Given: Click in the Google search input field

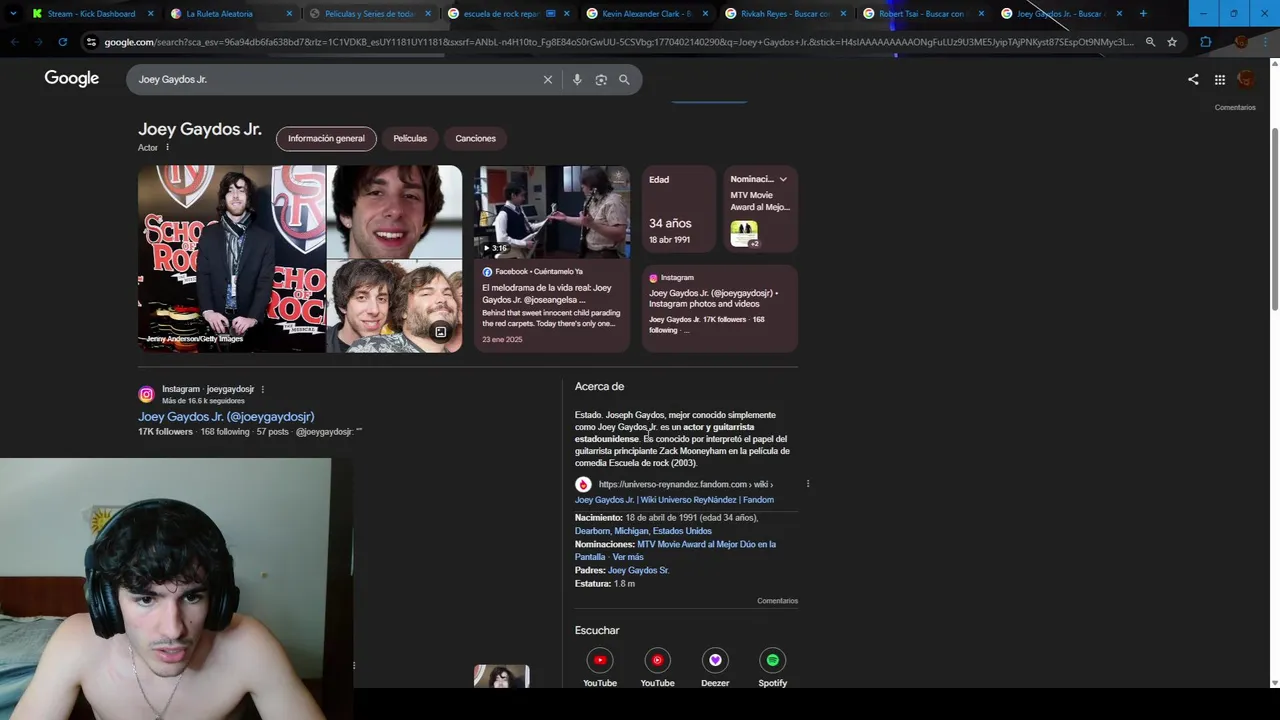Looking at the screenshot, I should coord(335,80).
